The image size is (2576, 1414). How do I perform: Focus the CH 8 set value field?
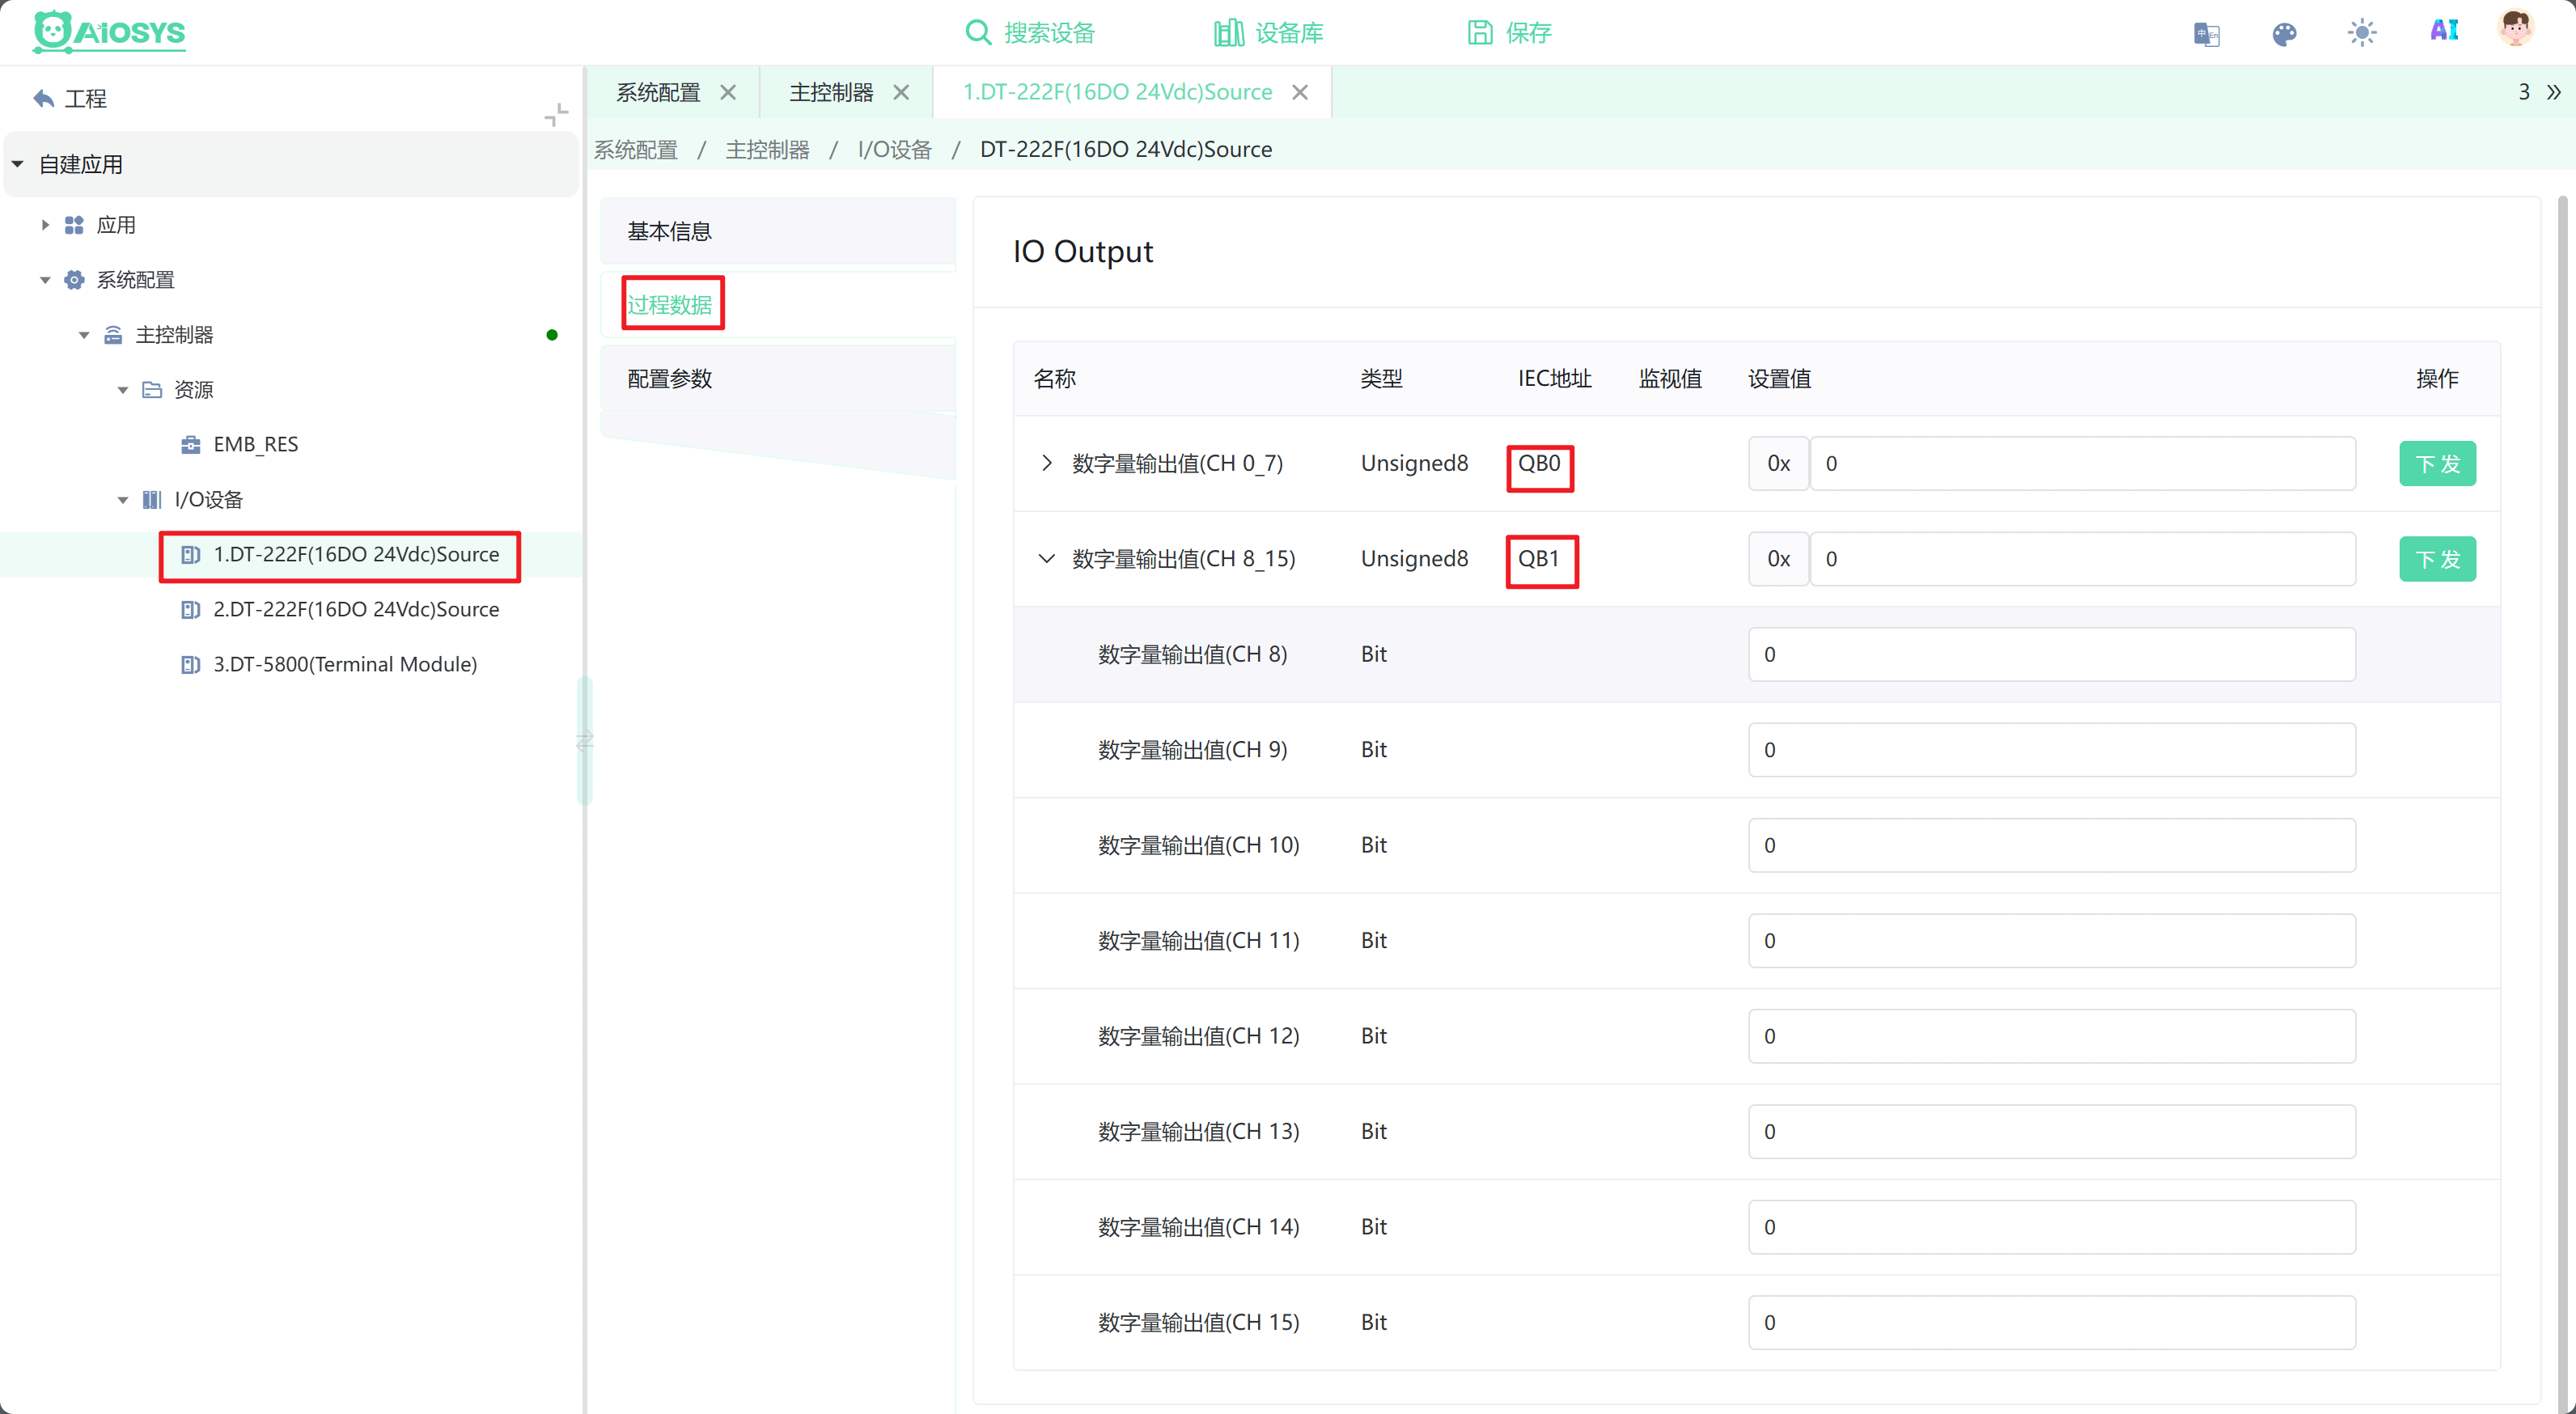tap(2051, 654)
